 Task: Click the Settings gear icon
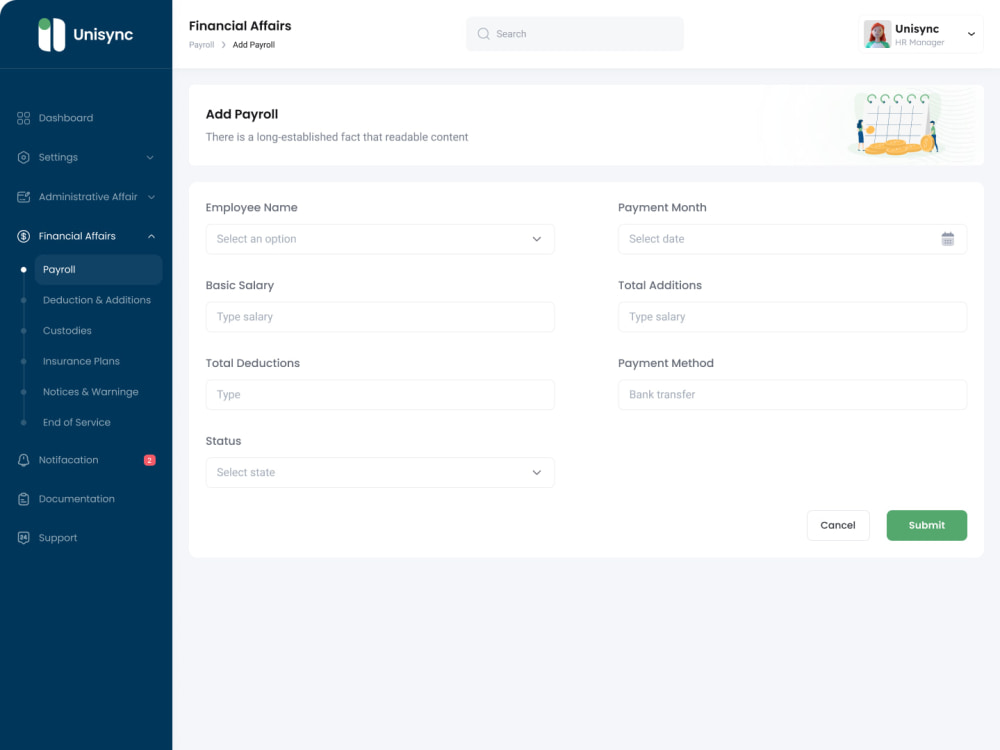coord(24,158)
